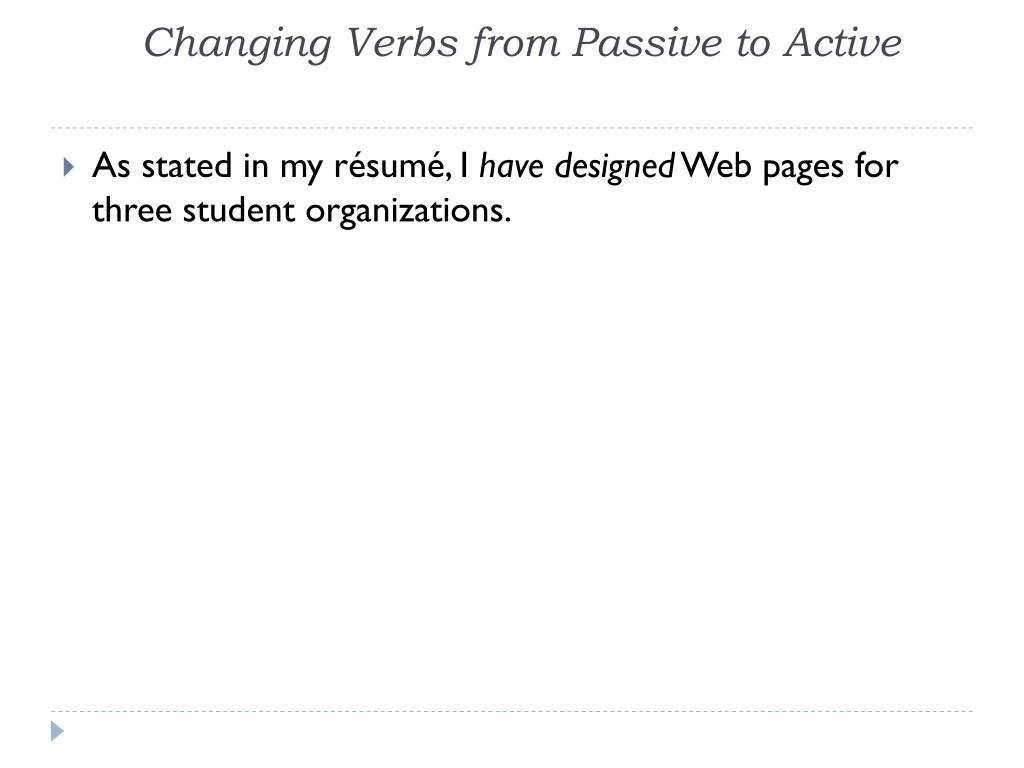Click the word 'As' beginning the bullet
Viewport: 1024px width, 768px height.
tap(111, 166)
